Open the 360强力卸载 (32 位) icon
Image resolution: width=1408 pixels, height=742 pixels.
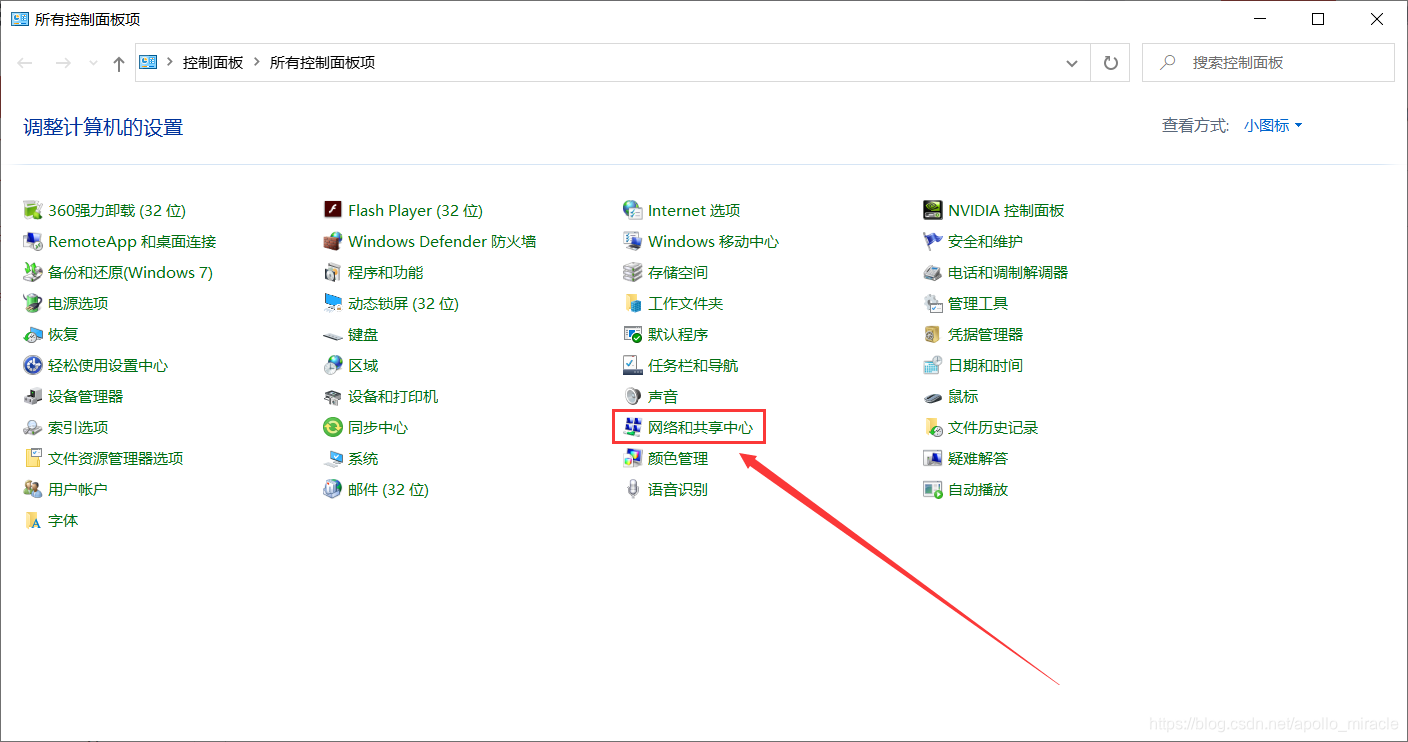tap(33, 210)
